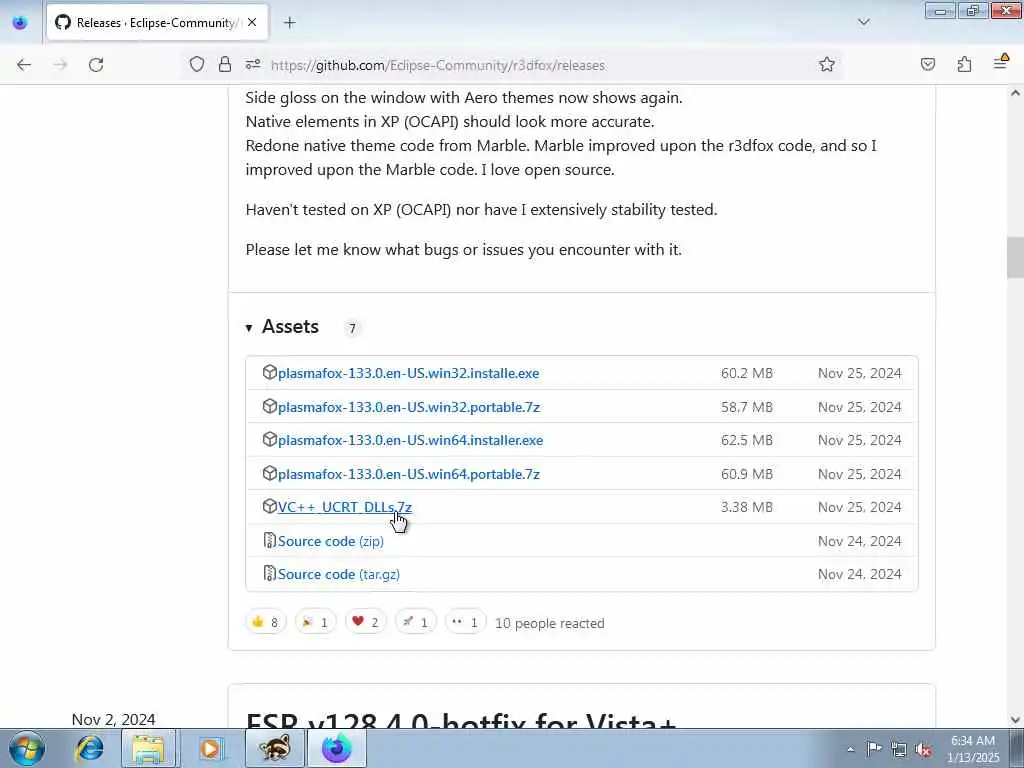Click the page vertical scrollbar thumb
The height and width of the screenshot is (768, 1024).
coord(1015,258)
